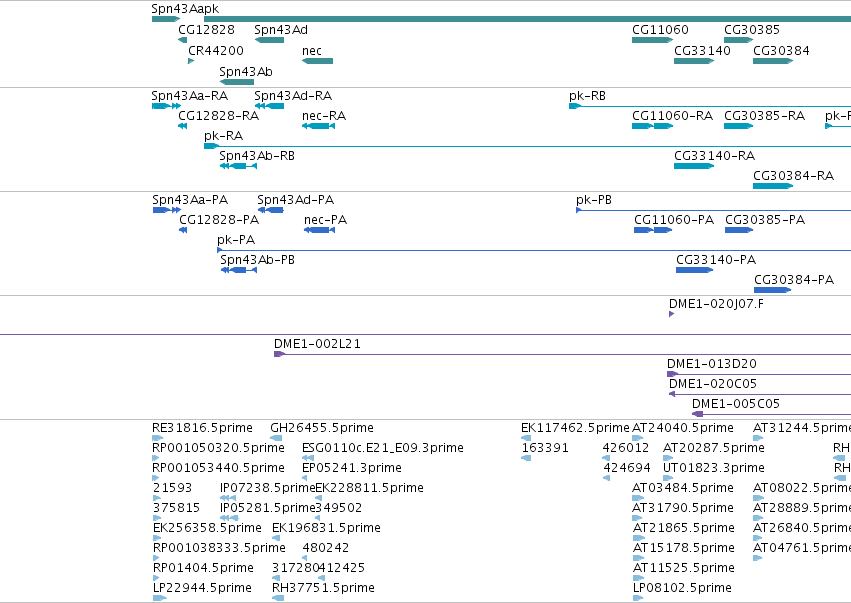Select the 163391 EST feature

(526, 458)
